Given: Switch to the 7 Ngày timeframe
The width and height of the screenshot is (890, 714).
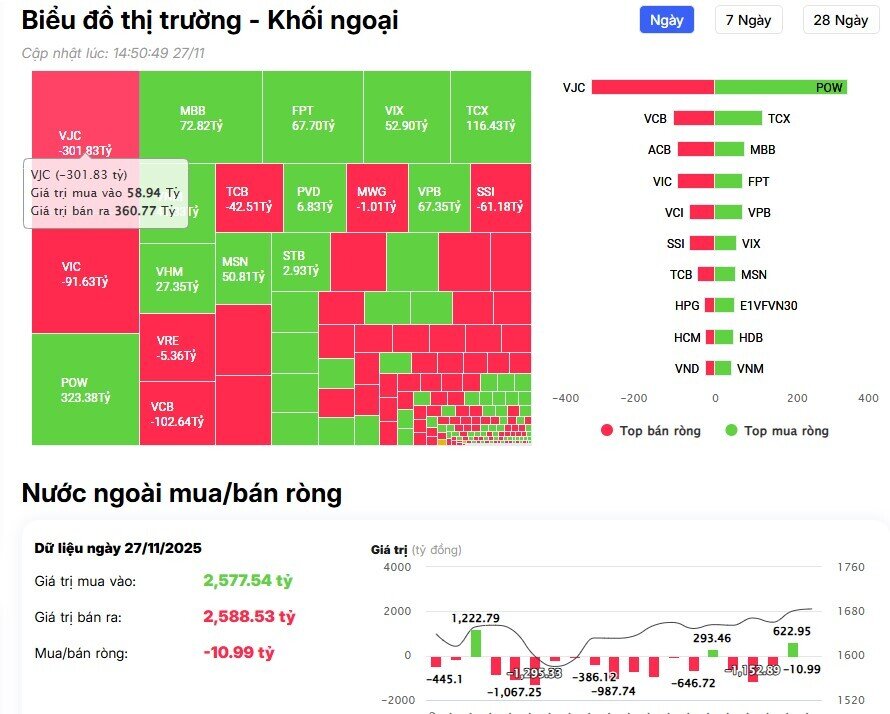Looking at the screenshot, I should 748,20.
